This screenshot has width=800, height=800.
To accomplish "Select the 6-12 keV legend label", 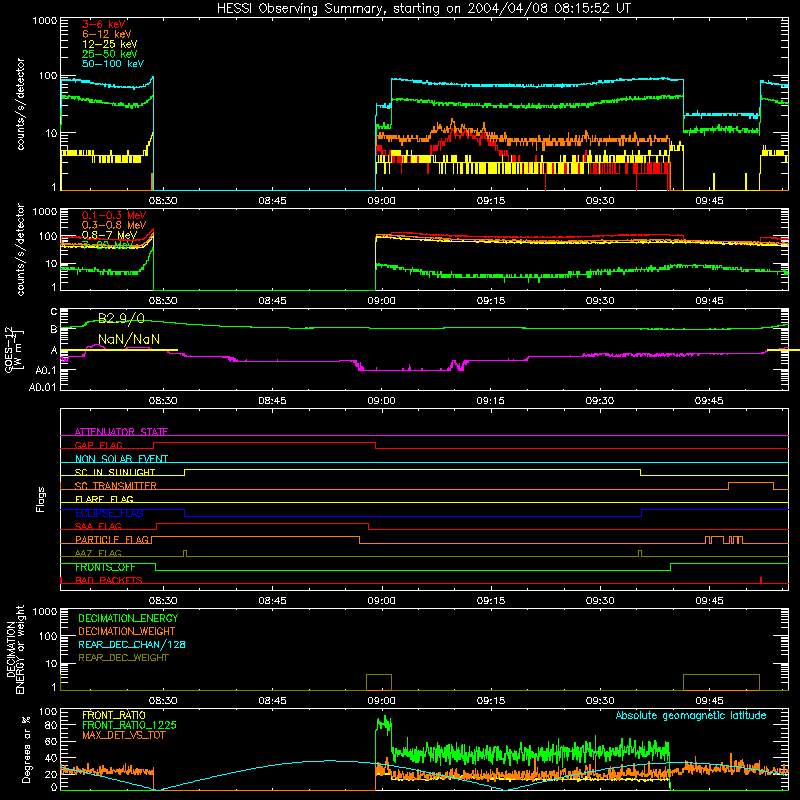I will pos(107,34).
